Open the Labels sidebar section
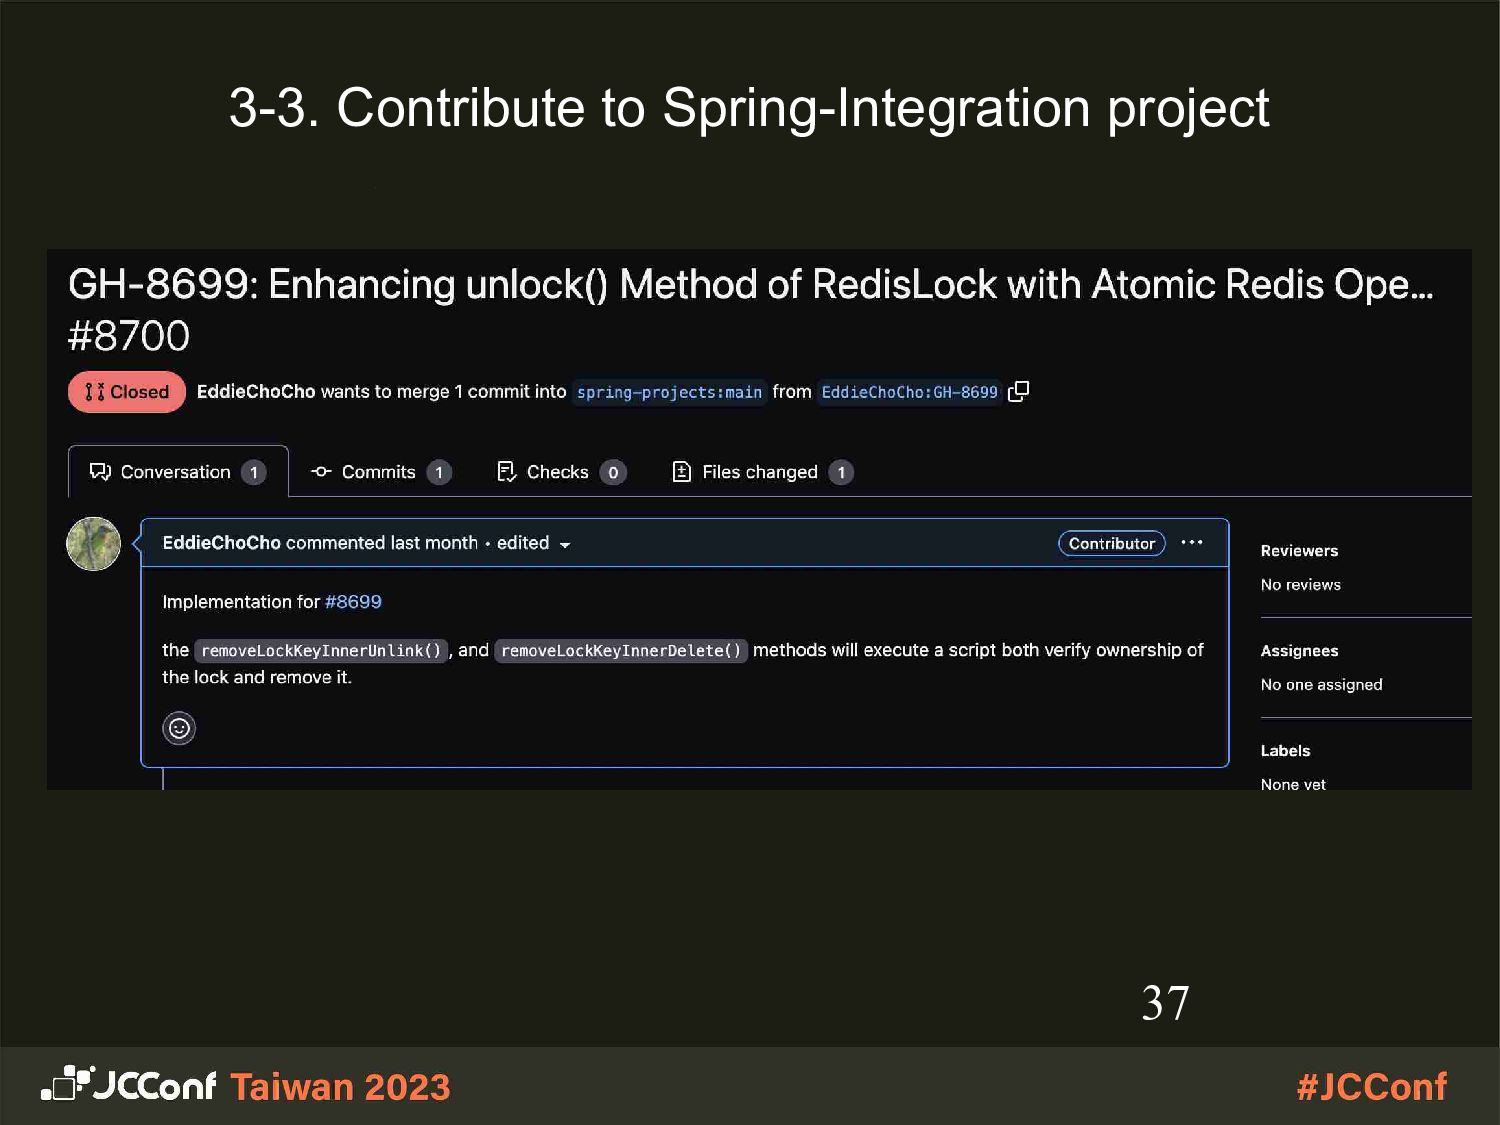Screen dimensions: 1500x1125 click(x=1285, y=751)
